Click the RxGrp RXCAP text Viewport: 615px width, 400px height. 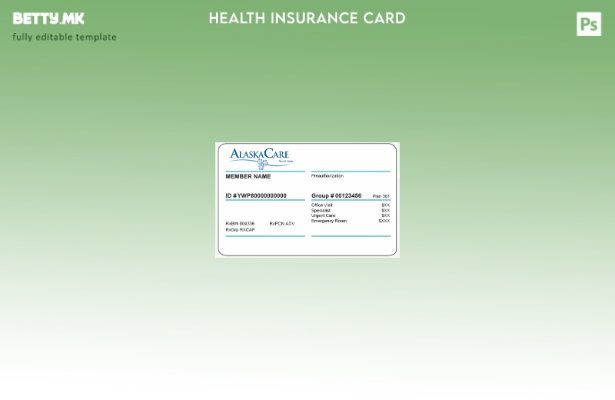pyautogui.click(x=240, y=229)
